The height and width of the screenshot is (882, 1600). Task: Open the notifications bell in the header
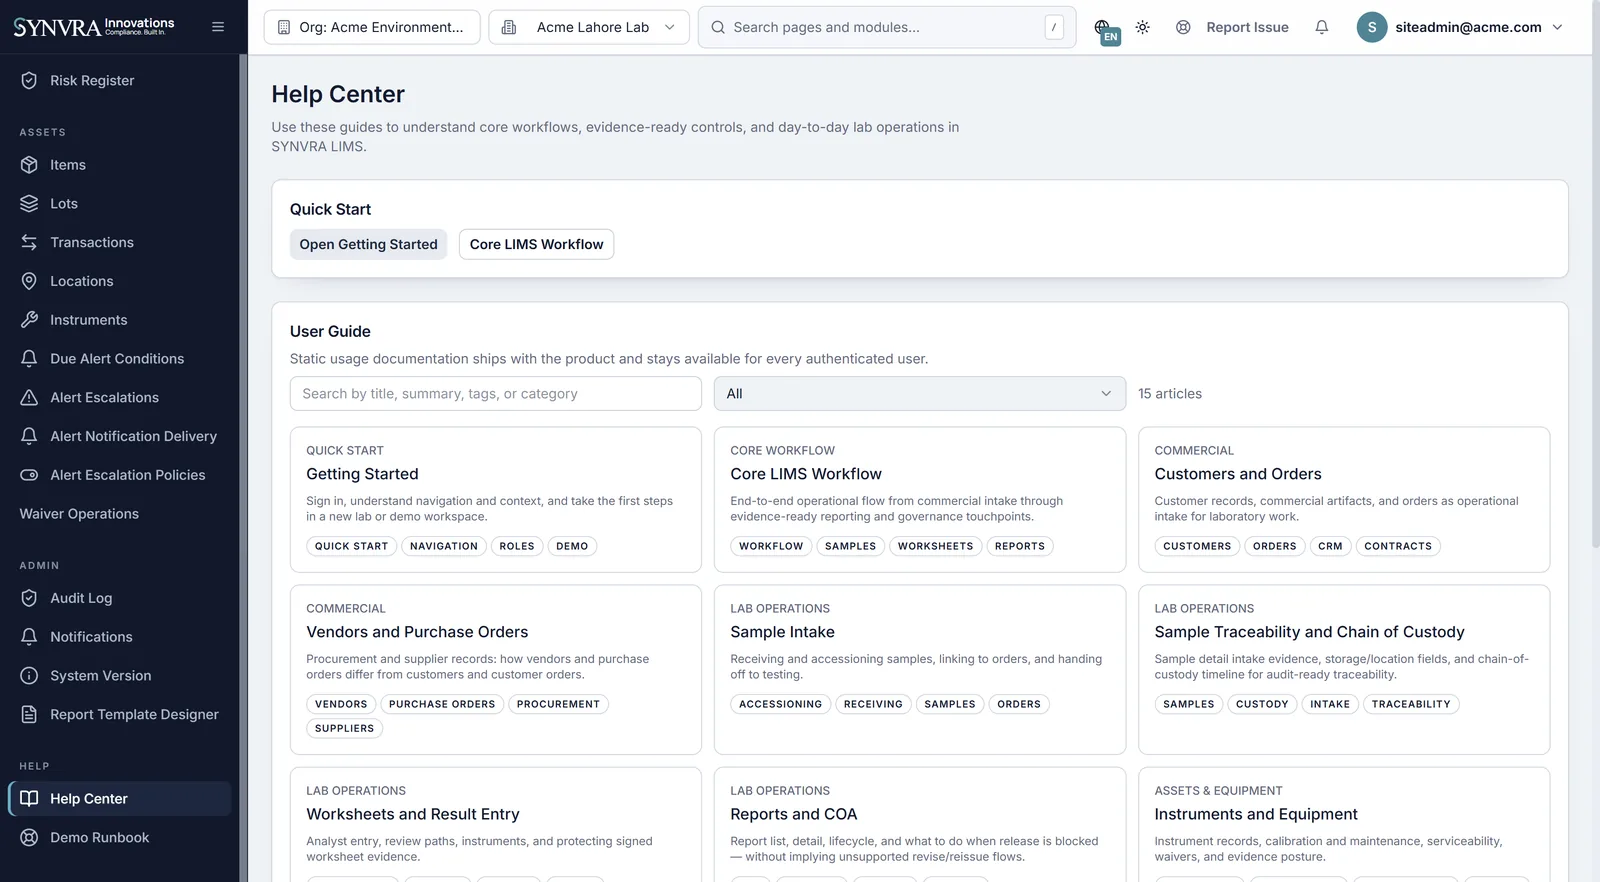1321,27
